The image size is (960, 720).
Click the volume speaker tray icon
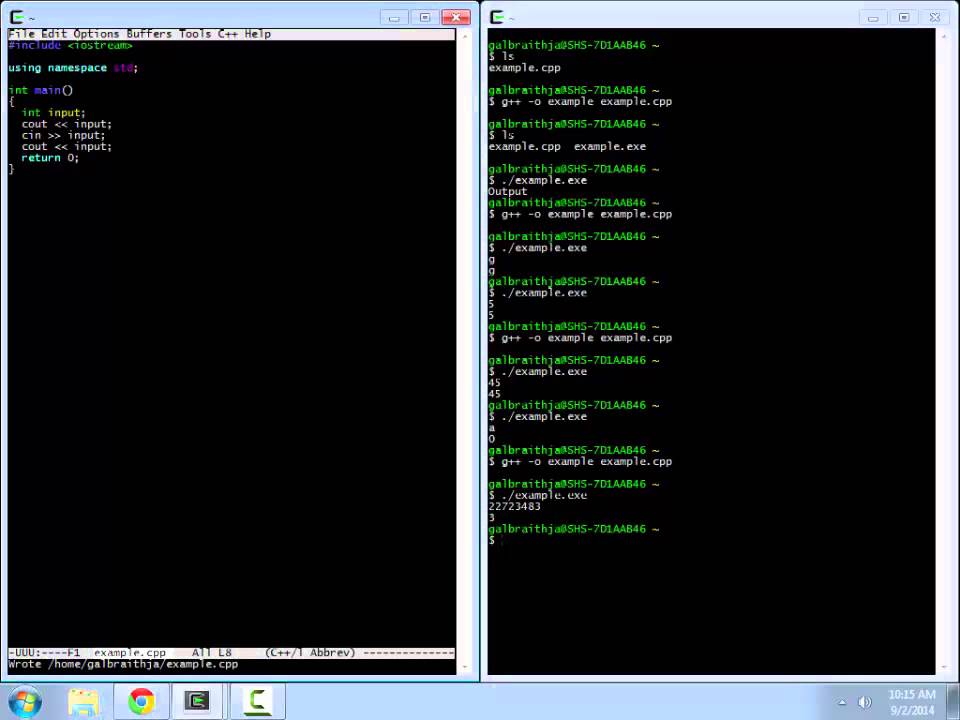(x=864, y=703)
